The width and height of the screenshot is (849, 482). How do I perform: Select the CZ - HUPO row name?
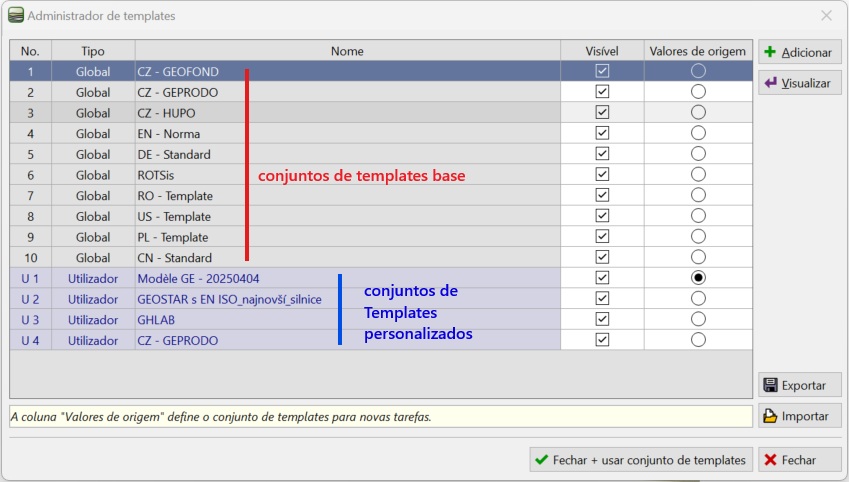point(348,113)
